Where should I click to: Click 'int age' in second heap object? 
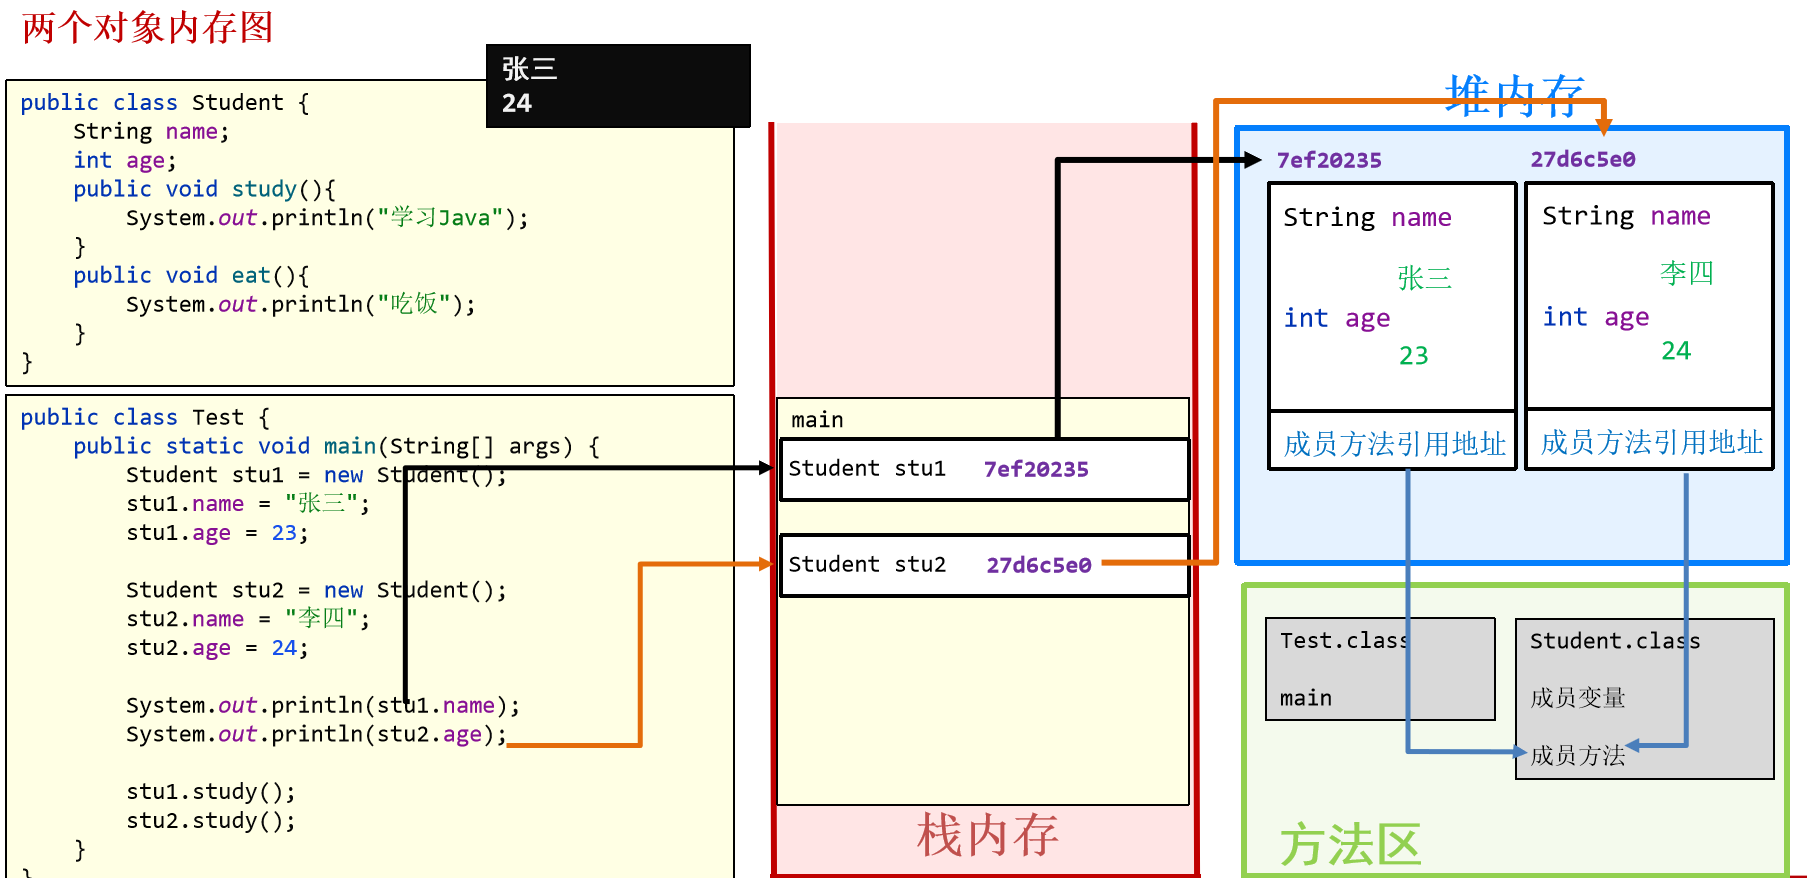click(1596, 317)
